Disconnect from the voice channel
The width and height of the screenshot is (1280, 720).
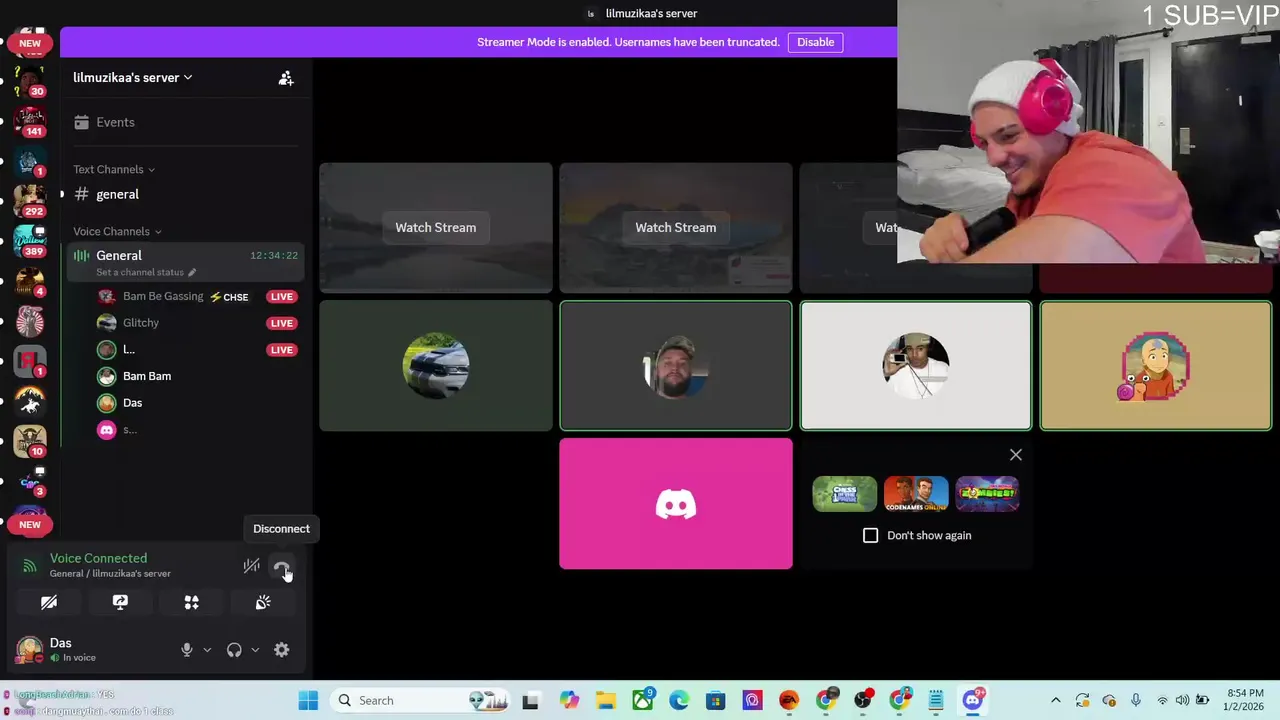(x=282, y=567)
